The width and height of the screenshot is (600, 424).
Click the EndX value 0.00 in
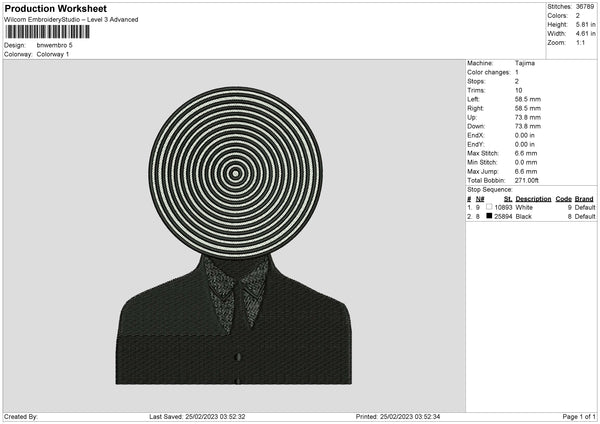pos(525,135)
